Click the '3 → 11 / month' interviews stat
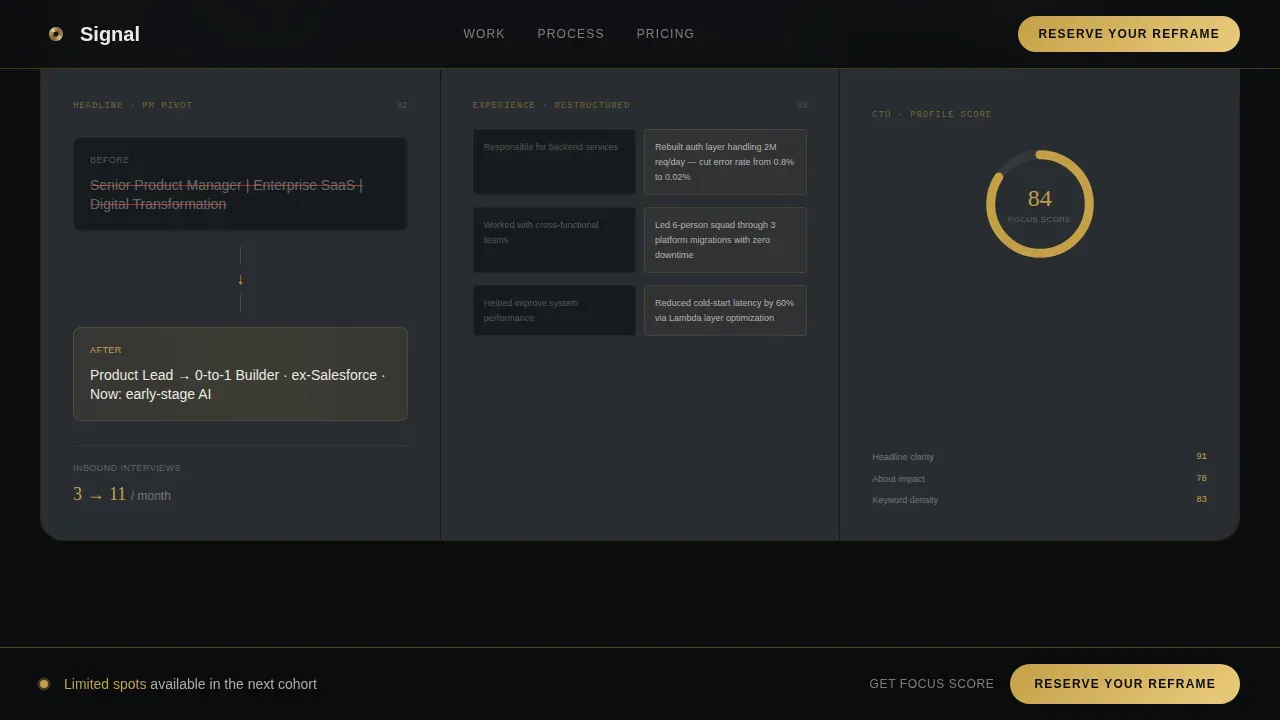1280x720 pixels. (x=122, y=495)
